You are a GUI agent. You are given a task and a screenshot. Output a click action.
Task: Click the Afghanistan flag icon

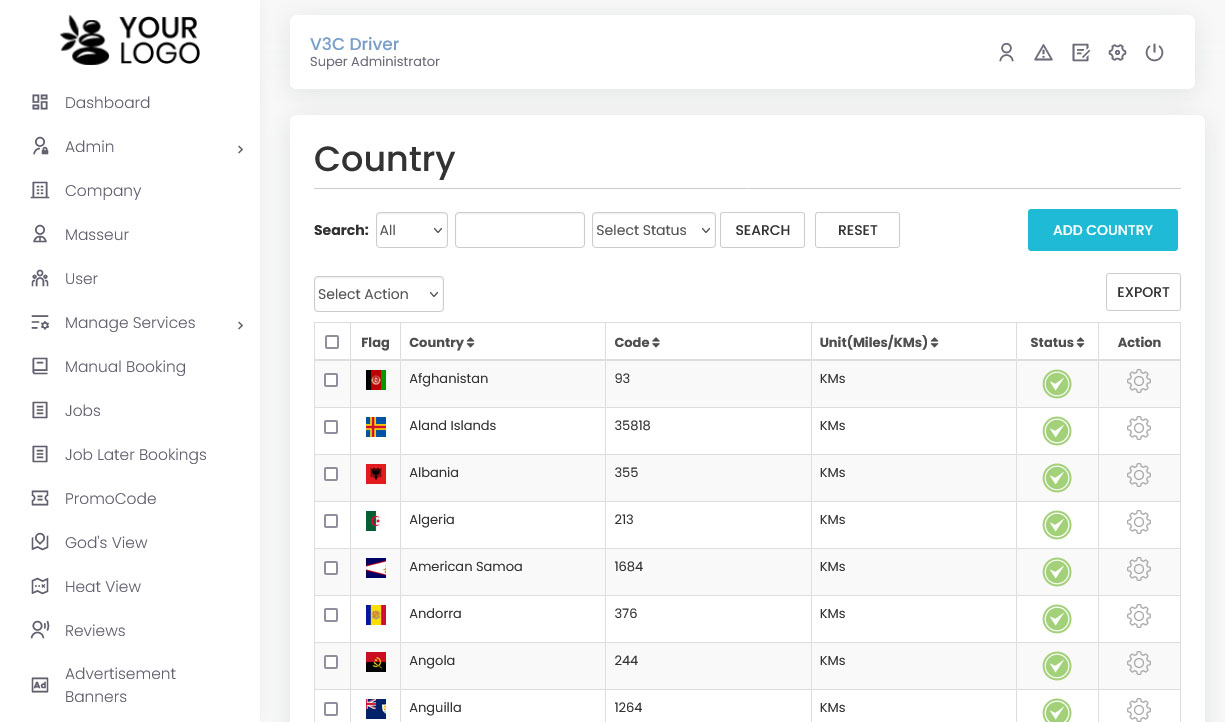pos(376,380)
